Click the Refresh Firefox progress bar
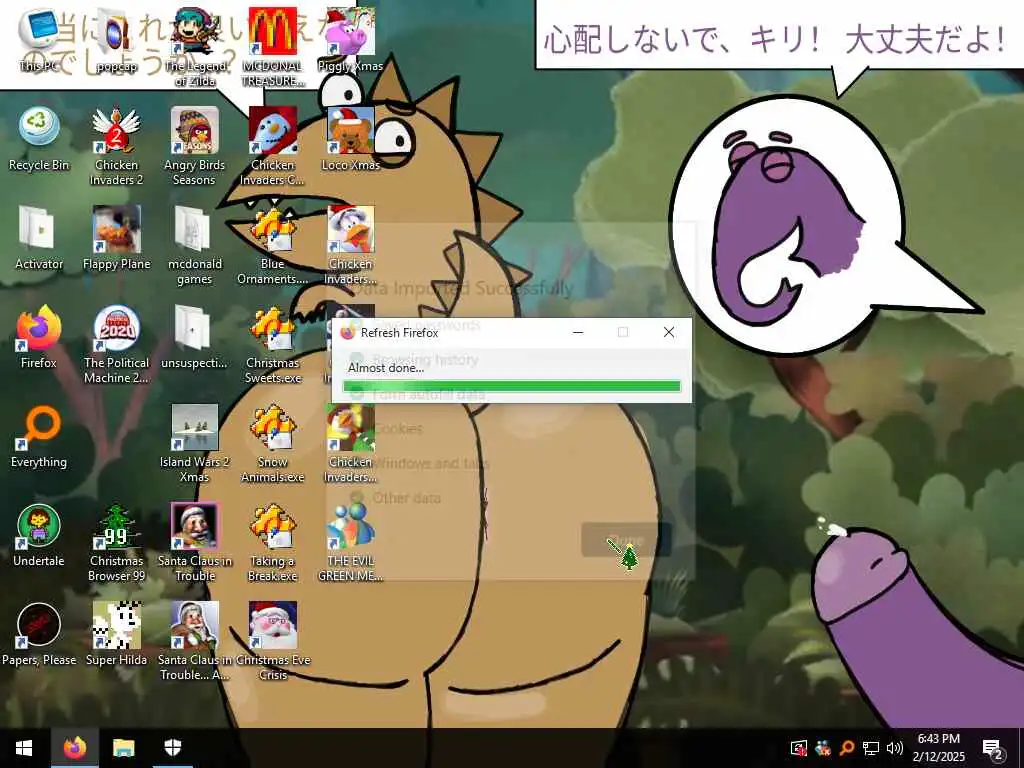Viewport: 1024px width, 768px height. coord(512,386)
